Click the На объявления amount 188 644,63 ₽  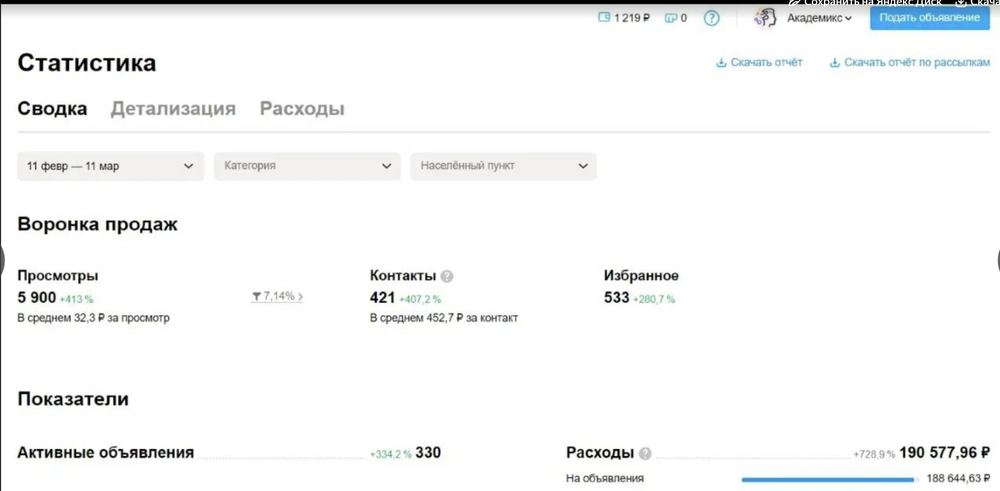[959, 479]
